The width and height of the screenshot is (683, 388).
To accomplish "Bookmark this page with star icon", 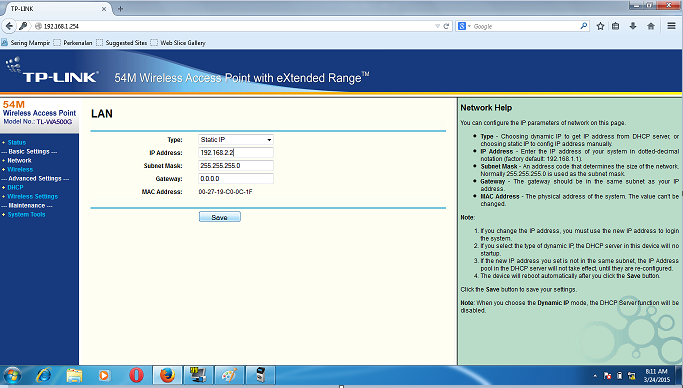I will click(x=600, y=26).
